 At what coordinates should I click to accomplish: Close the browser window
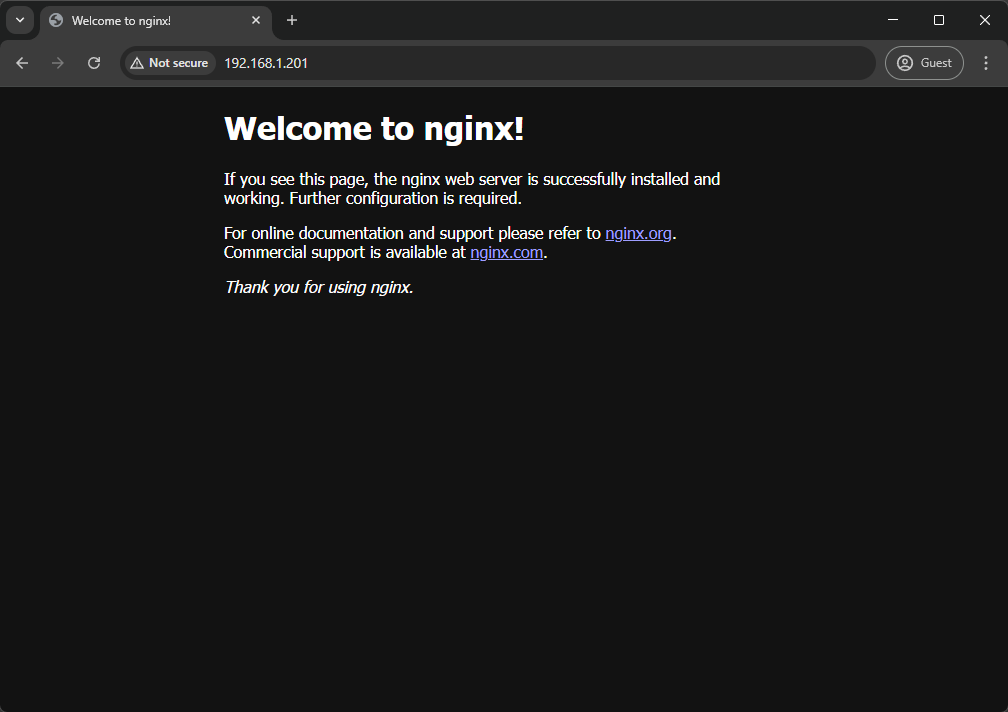pos(985,20)
